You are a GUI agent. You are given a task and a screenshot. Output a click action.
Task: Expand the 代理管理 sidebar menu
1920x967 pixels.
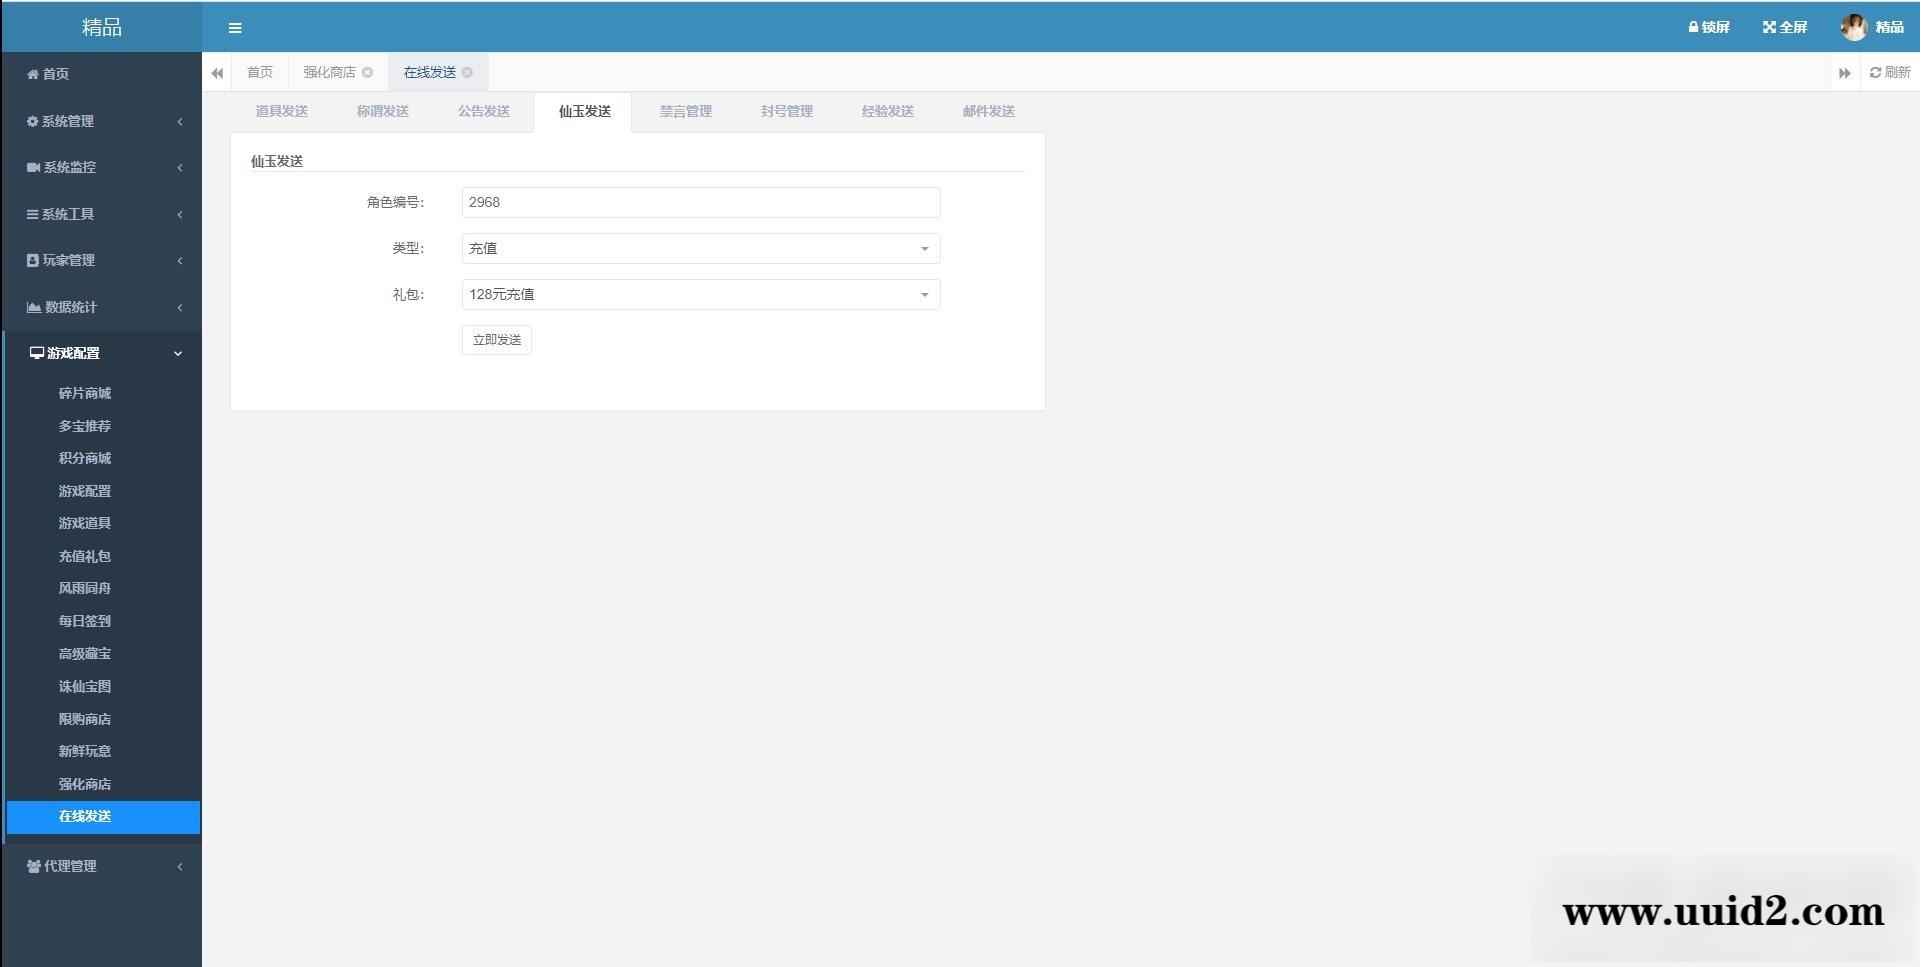[x=102, y=866]
